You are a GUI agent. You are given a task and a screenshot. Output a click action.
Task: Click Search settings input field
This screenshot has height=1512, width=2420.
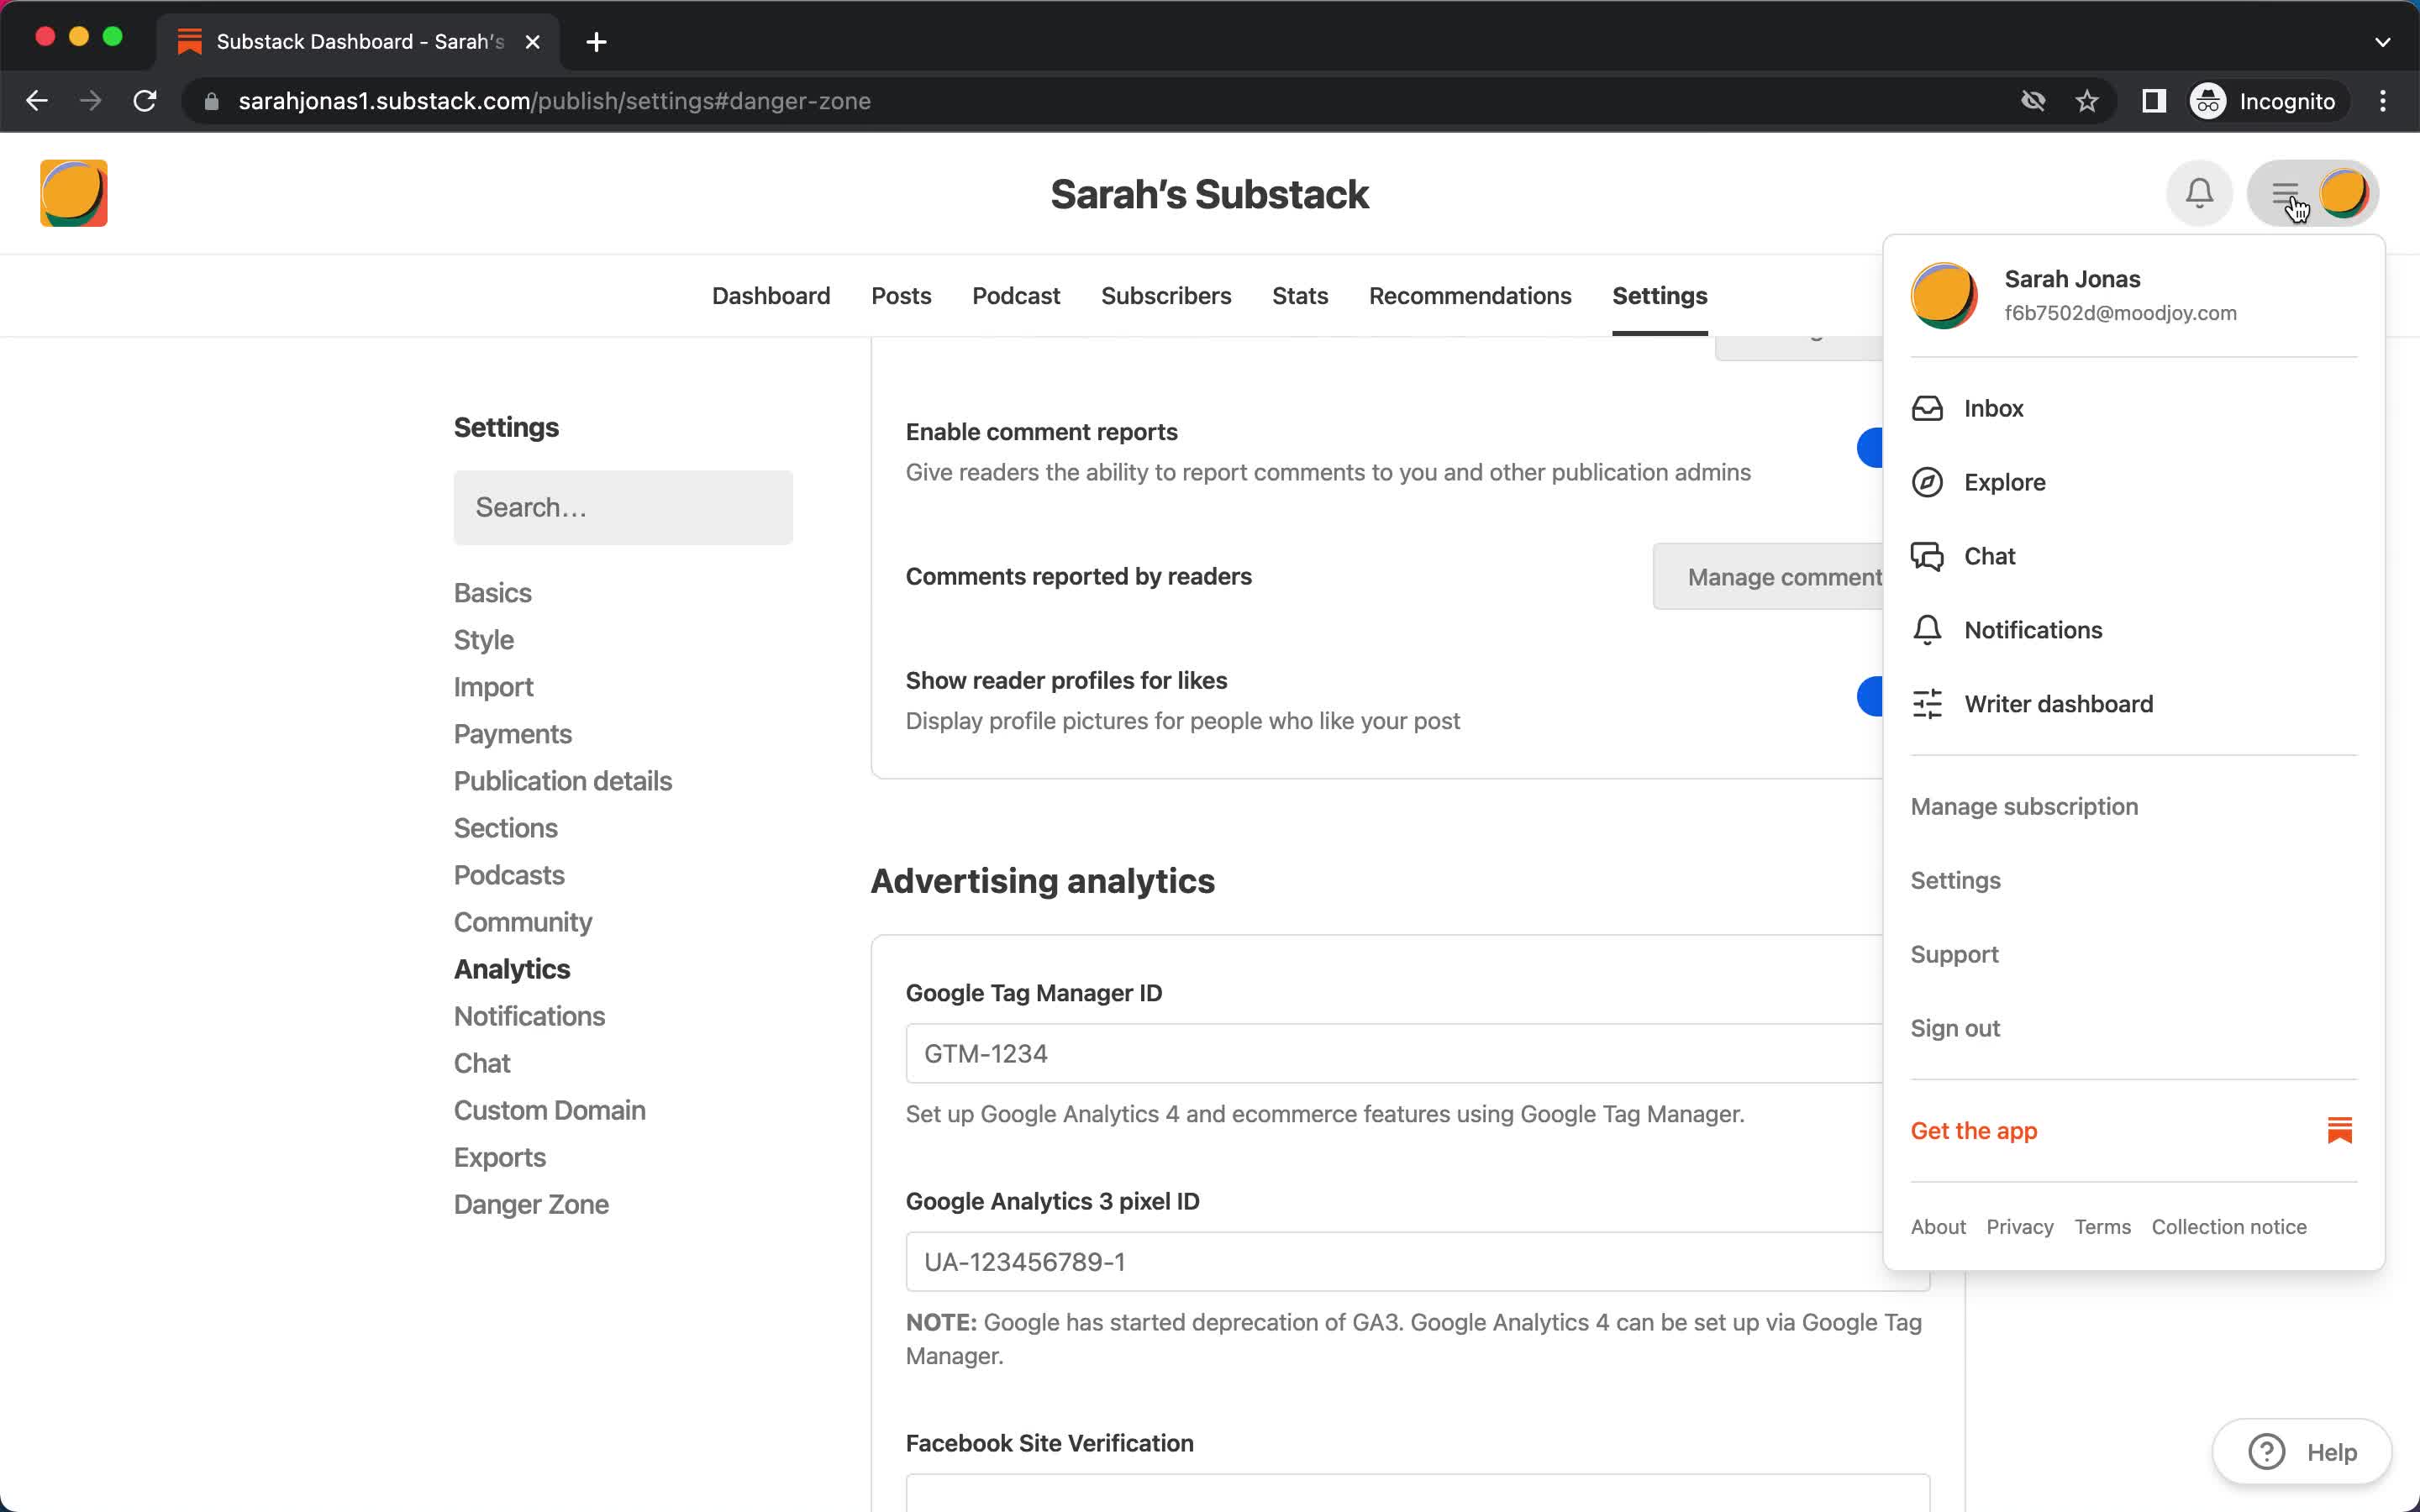click(622, 507)
